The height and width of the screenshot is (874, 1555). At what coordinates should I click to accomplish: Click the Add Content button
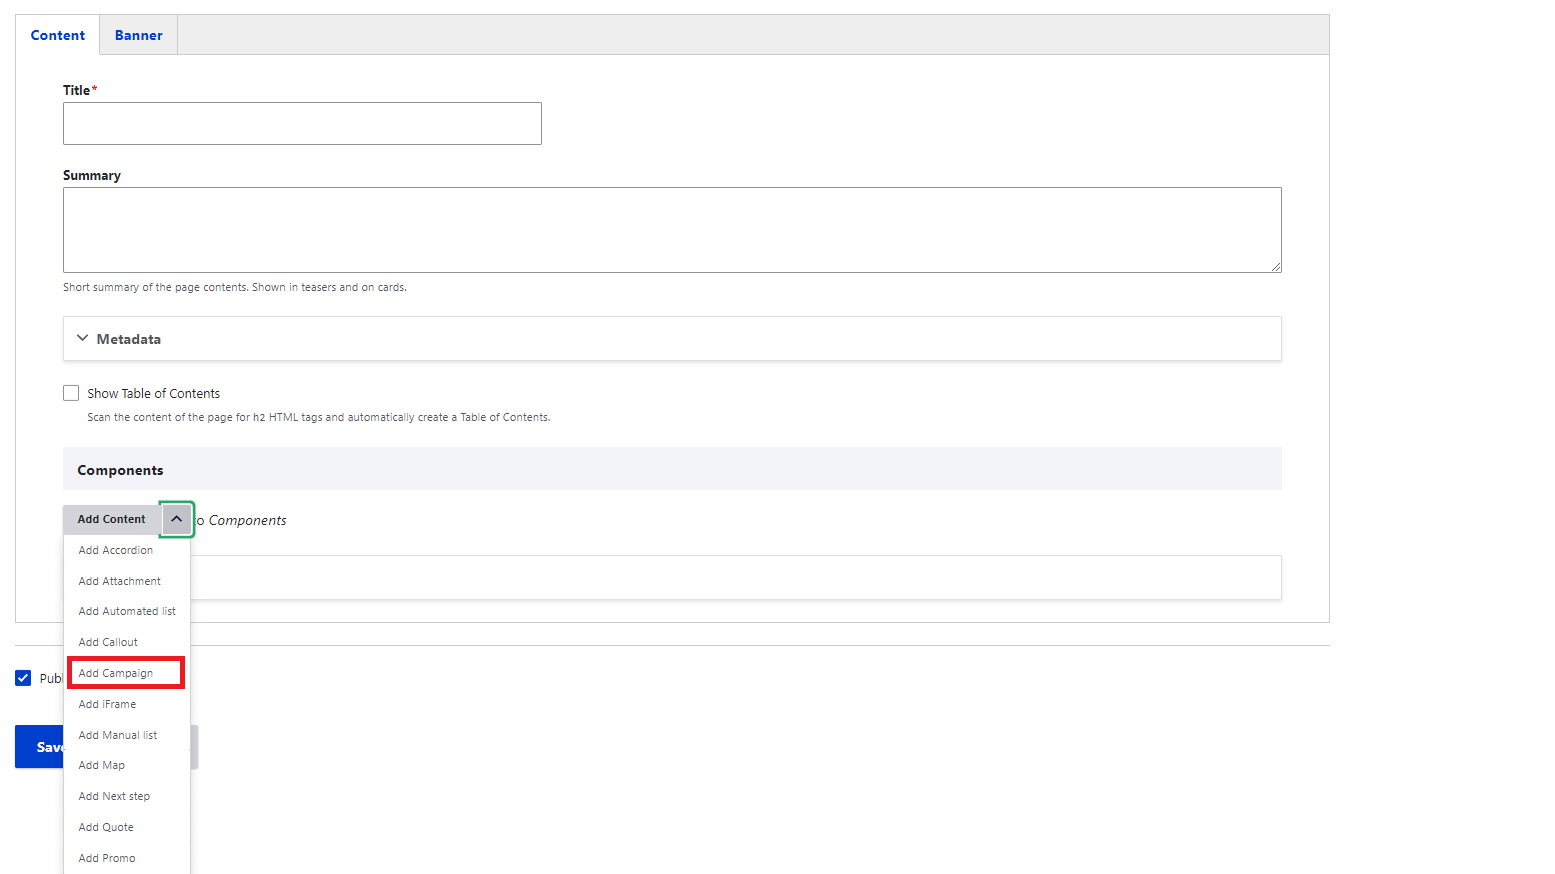pyautogui.click(x=111, y=519)
